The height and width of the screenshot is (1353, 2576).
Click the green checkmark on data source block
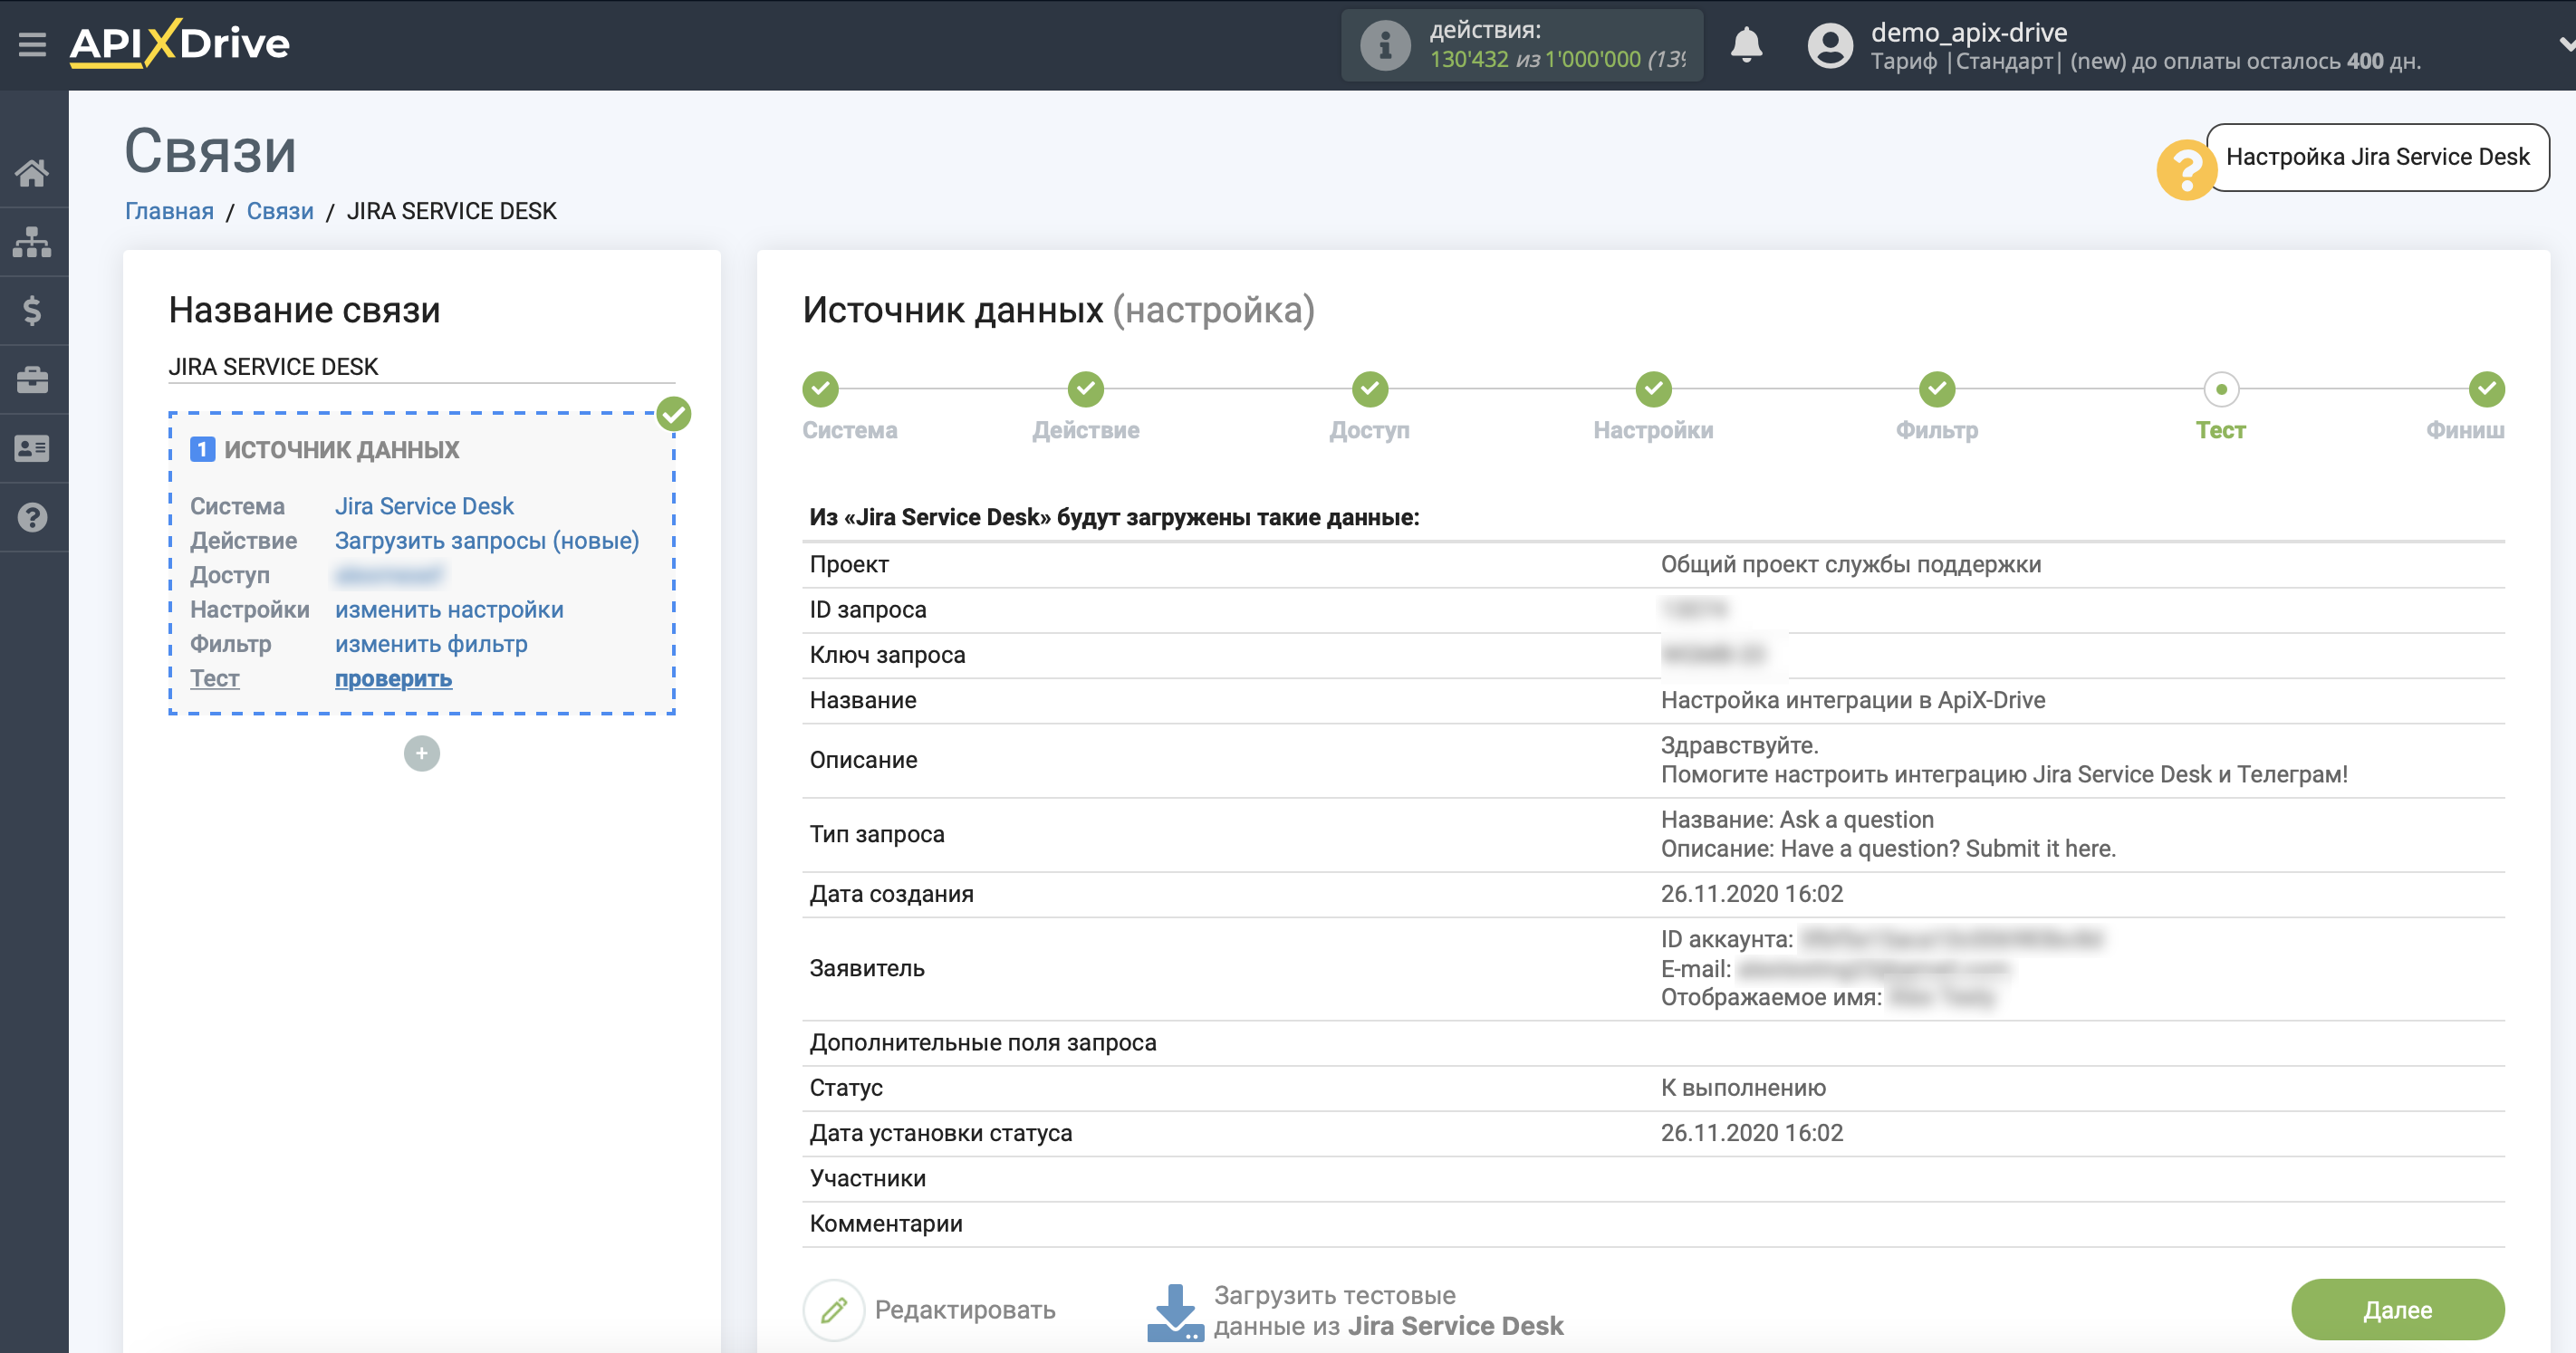tap(674, 414)
